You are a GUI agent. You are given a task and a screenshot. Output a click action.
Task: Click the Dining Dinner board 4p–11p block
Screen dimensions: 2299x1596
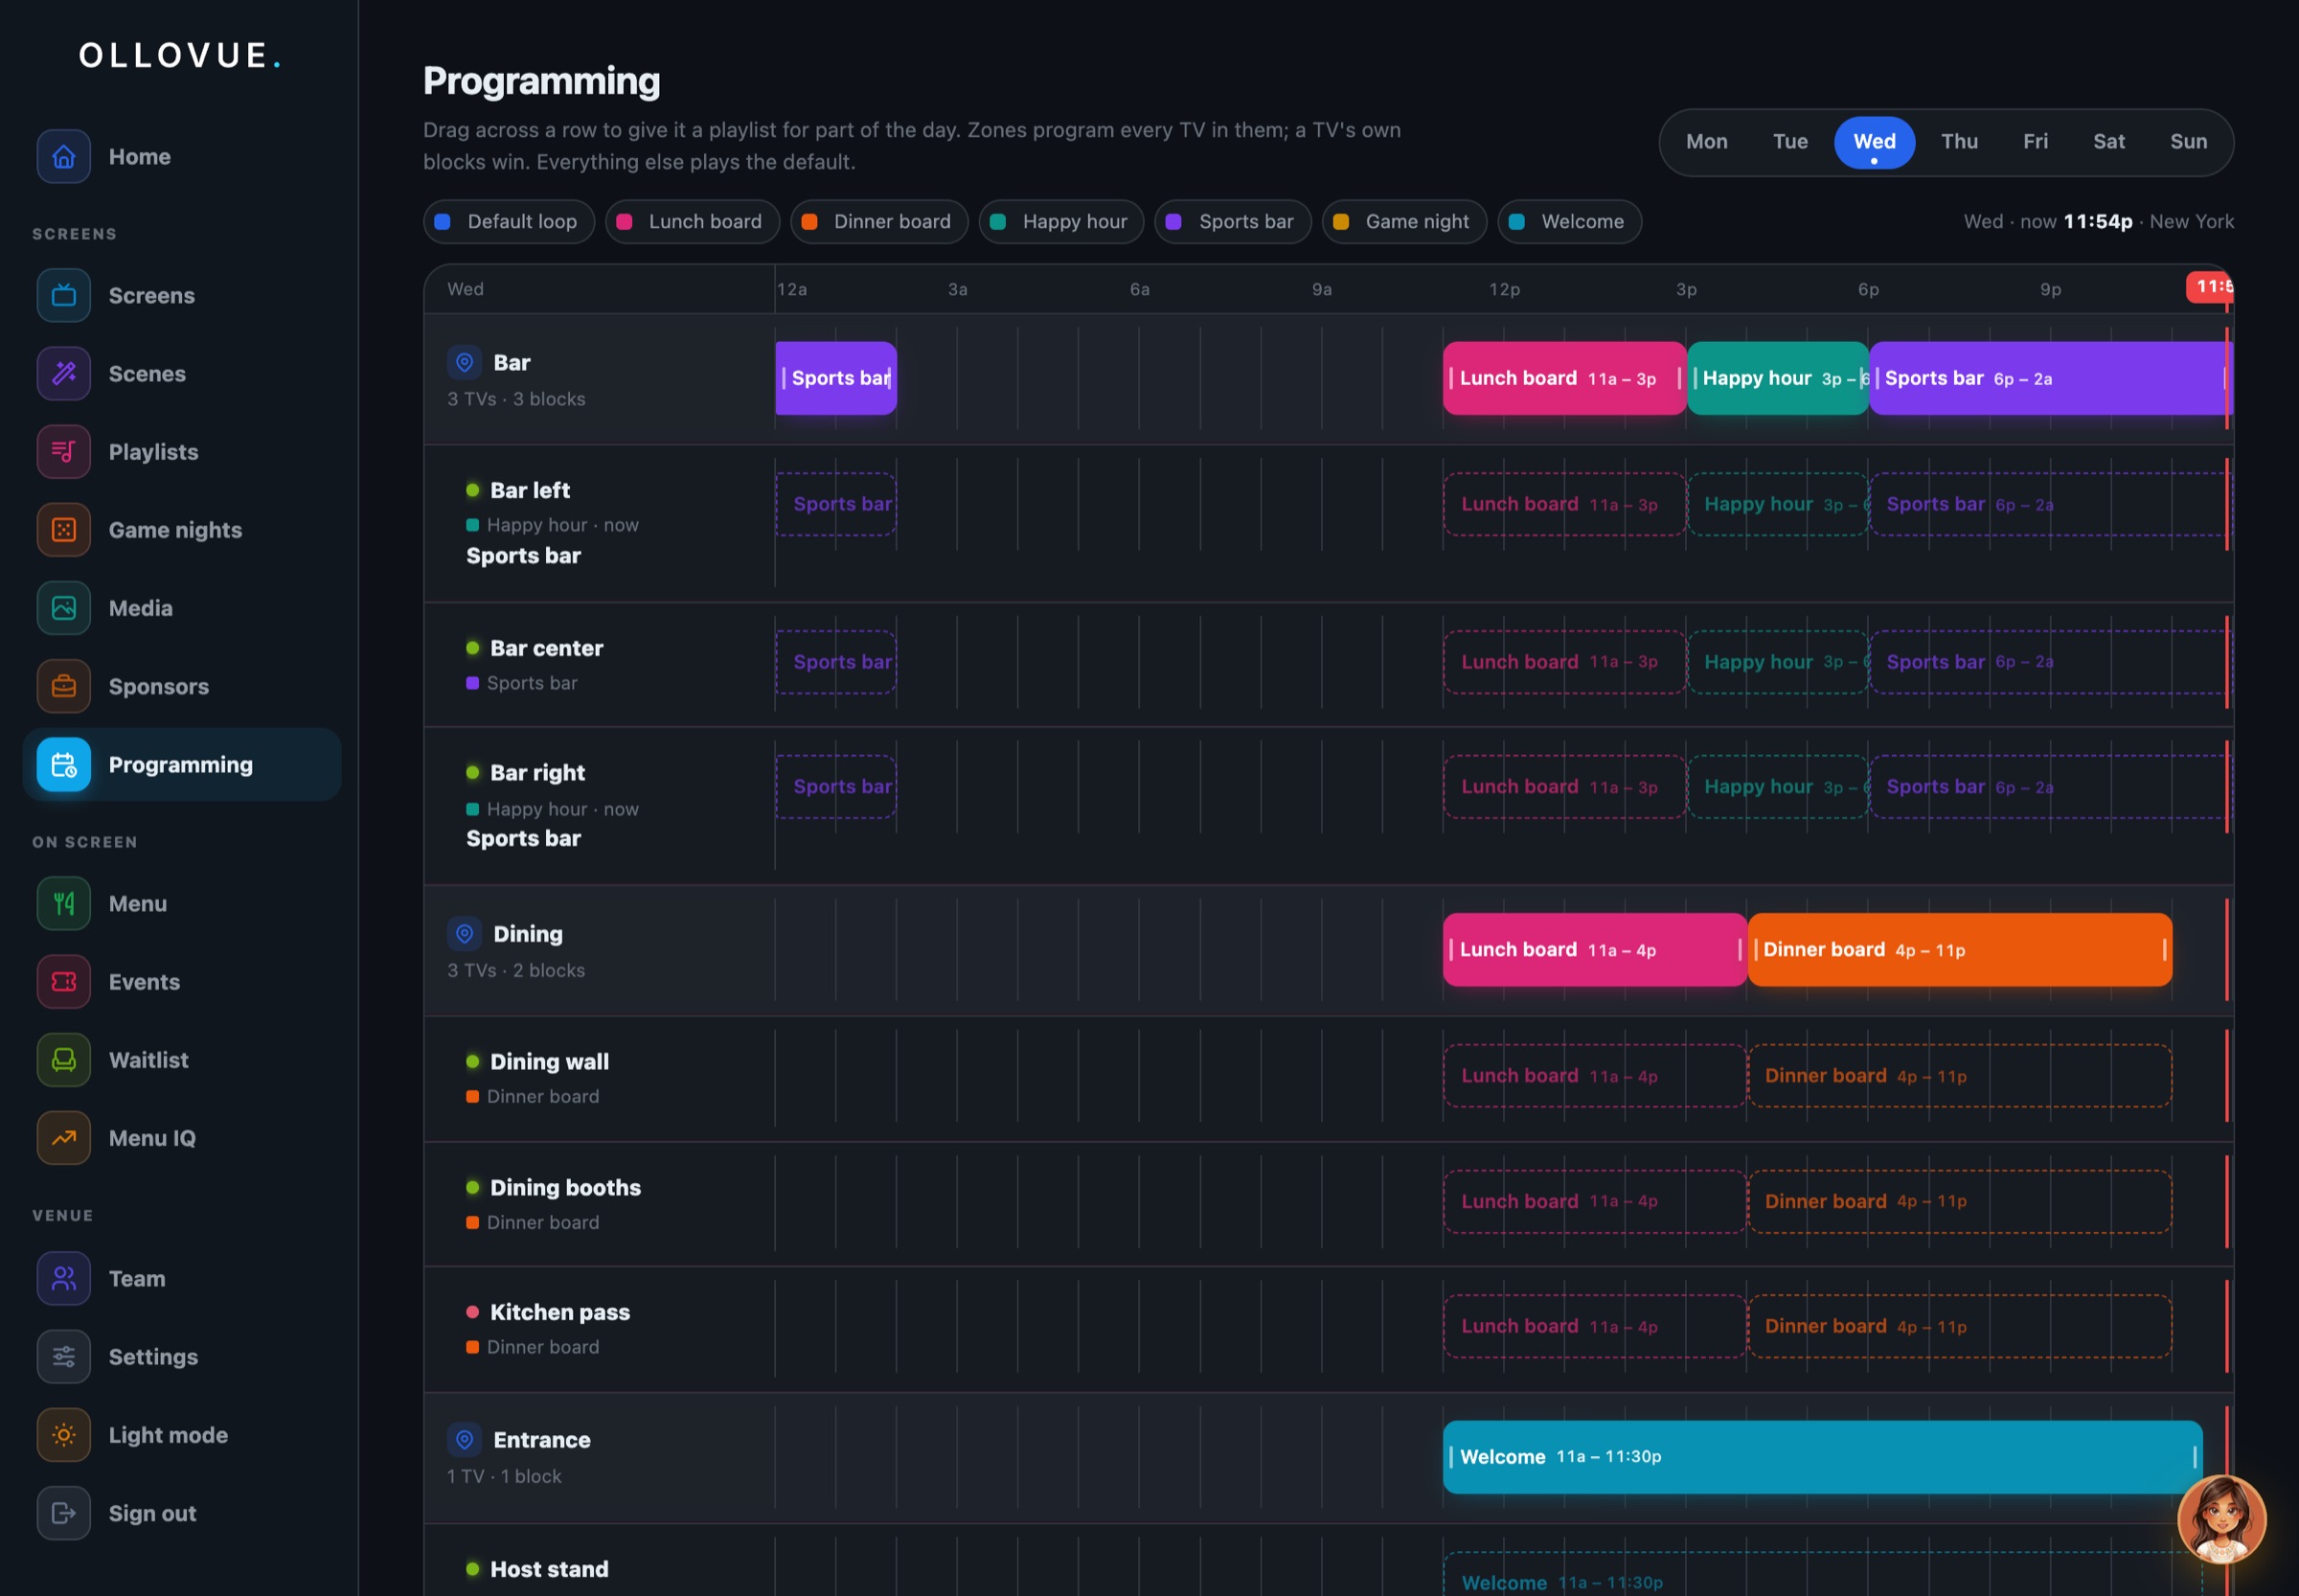1960,950
